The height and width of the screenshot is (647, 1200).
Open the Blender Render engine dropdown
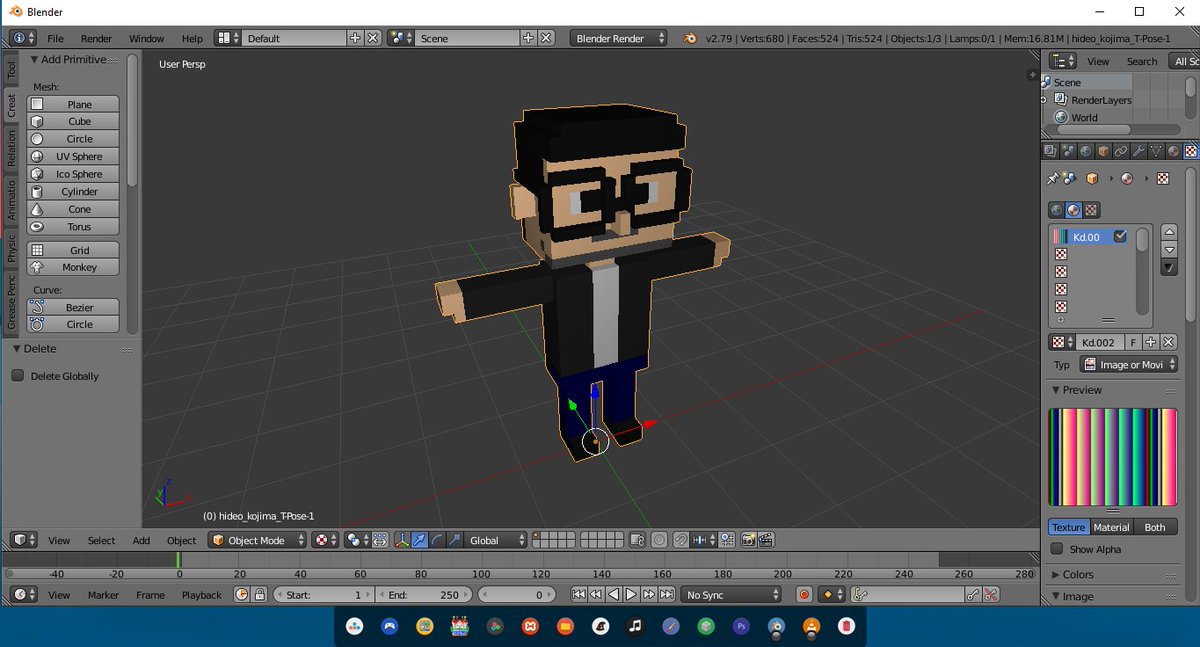click(x=620, y=38)
